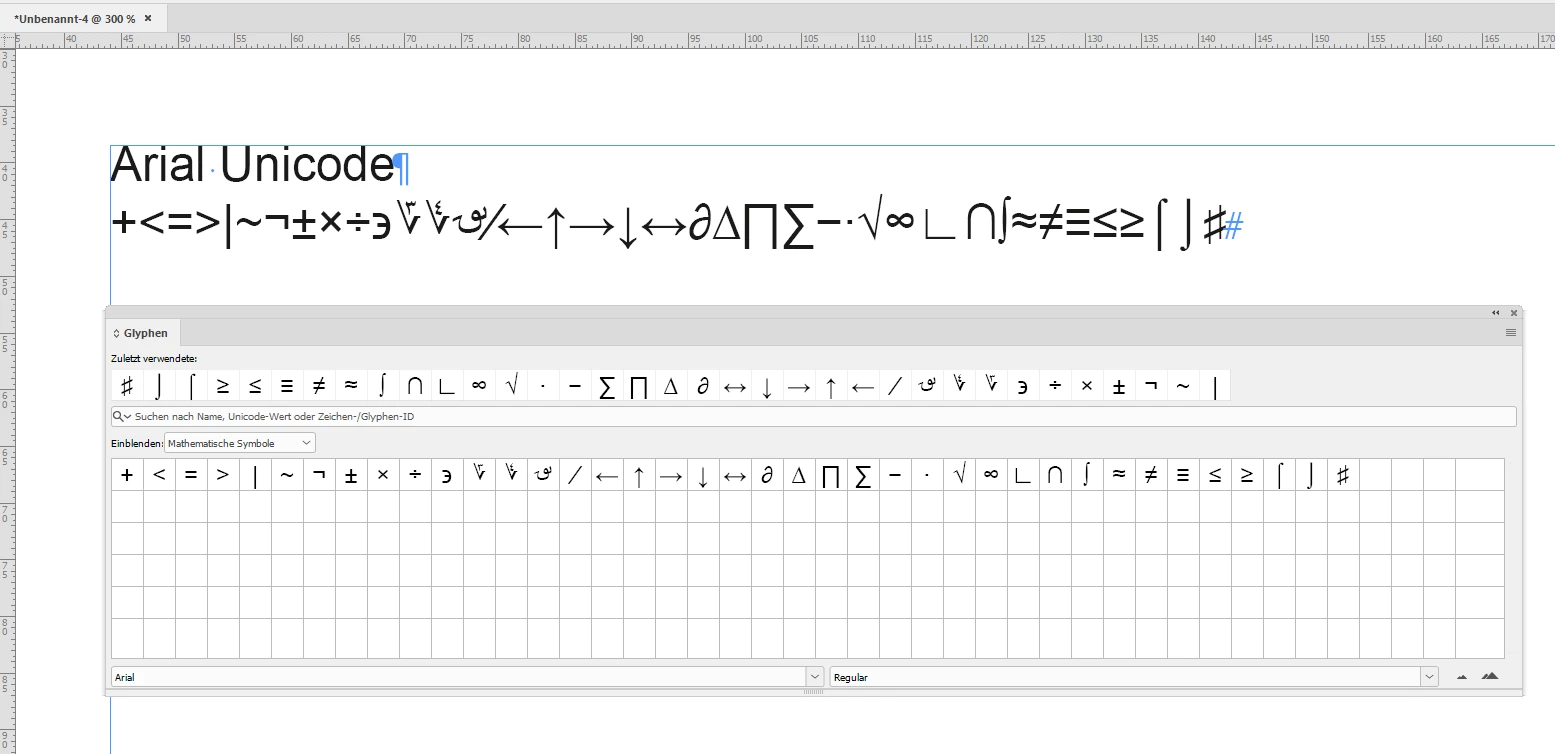Viewport: 1555px width, 754px height.
Task: Click the Regular font style field
Action: pyautogui.click(x=1125, y=677)
